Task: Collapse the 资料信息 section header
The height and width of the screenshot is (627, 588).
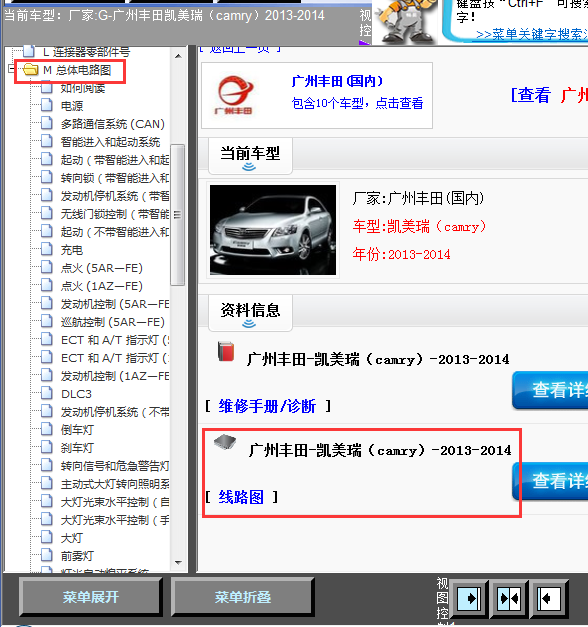Action: (x=250, y=313)
